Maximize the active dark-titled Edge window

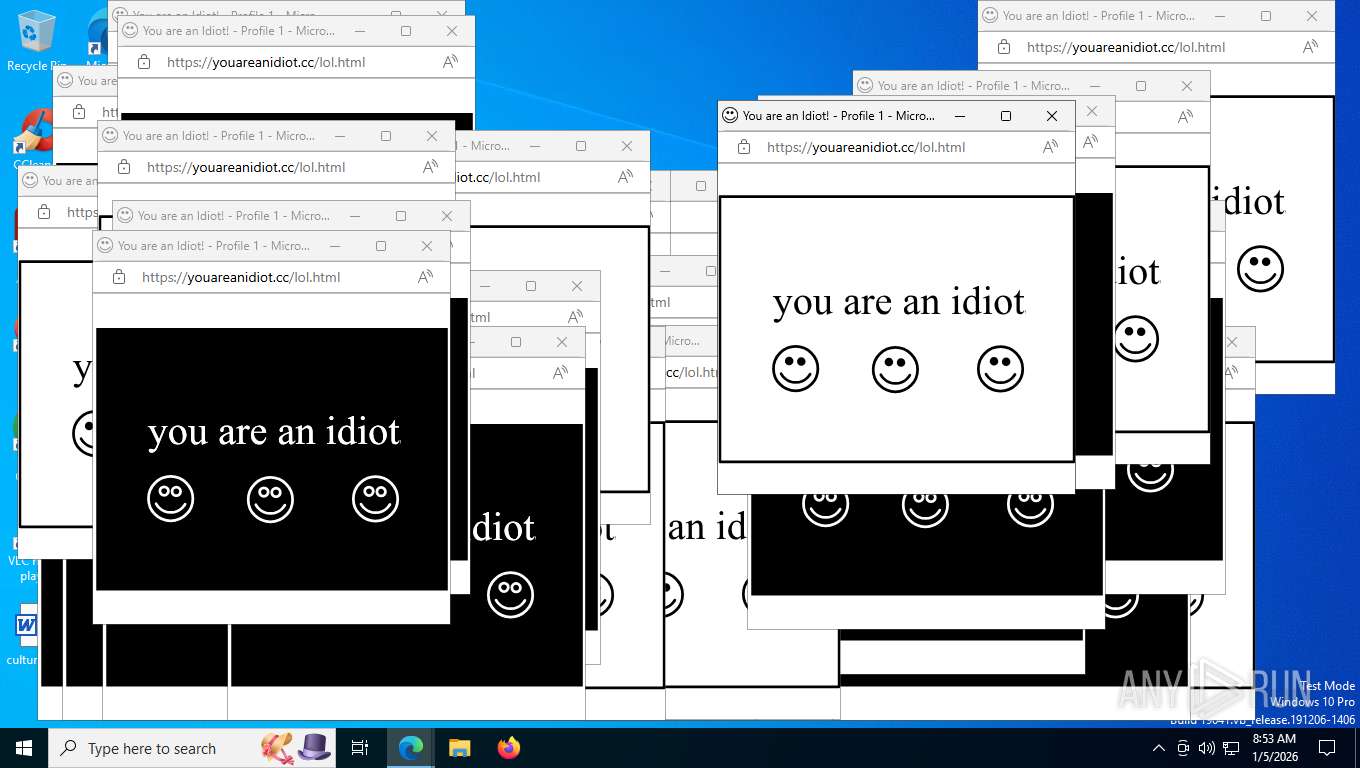[1006, 116]
